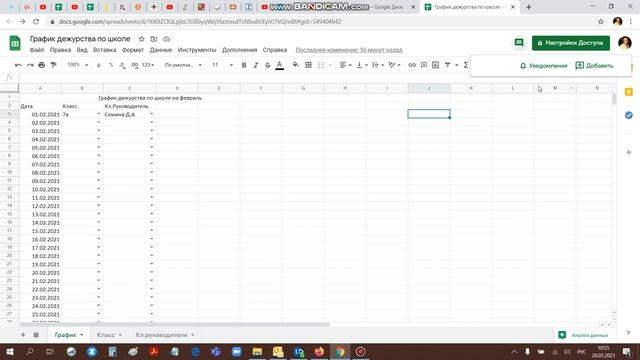Switch to Класс sheet tab
Image resolution: width=640 pixels, height=360 pixels.
coord(109,335)
